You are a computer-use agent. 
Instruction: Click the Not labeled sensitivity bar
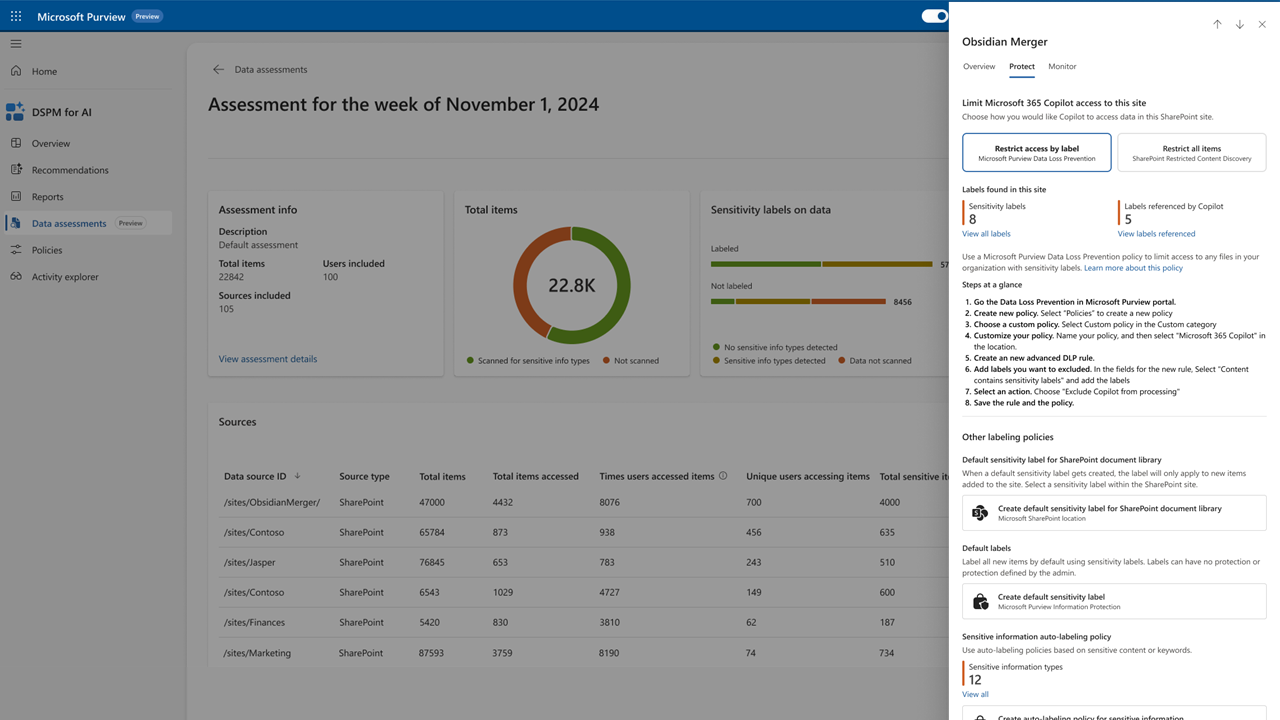coord(799,301)
